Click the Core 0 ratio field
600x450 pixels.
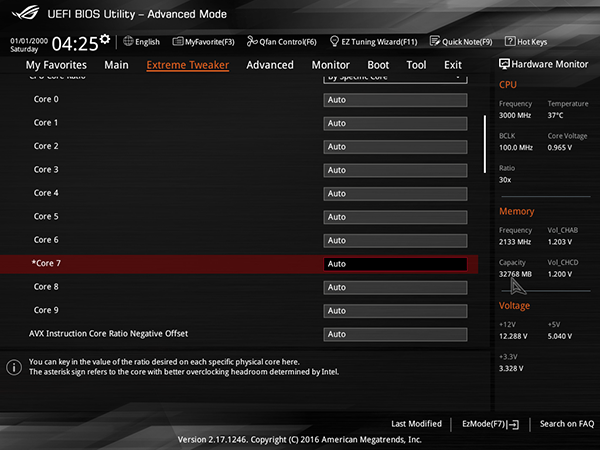[395, 100]
